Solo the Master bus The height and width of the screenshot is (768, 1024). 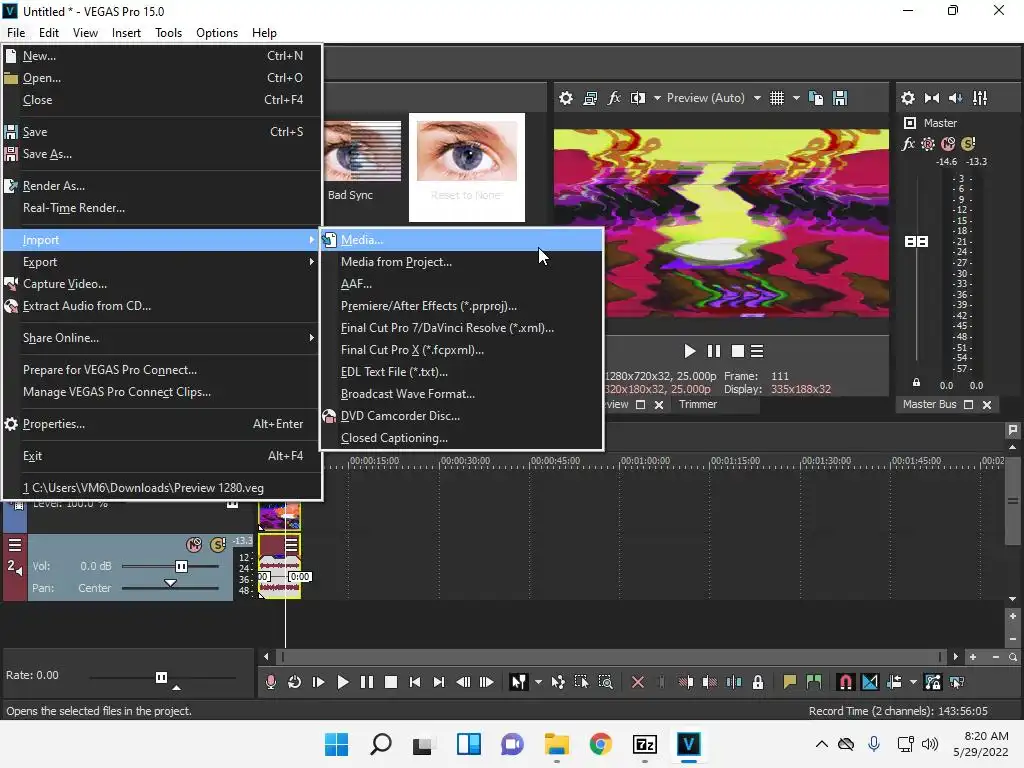(x=968, y=144)
